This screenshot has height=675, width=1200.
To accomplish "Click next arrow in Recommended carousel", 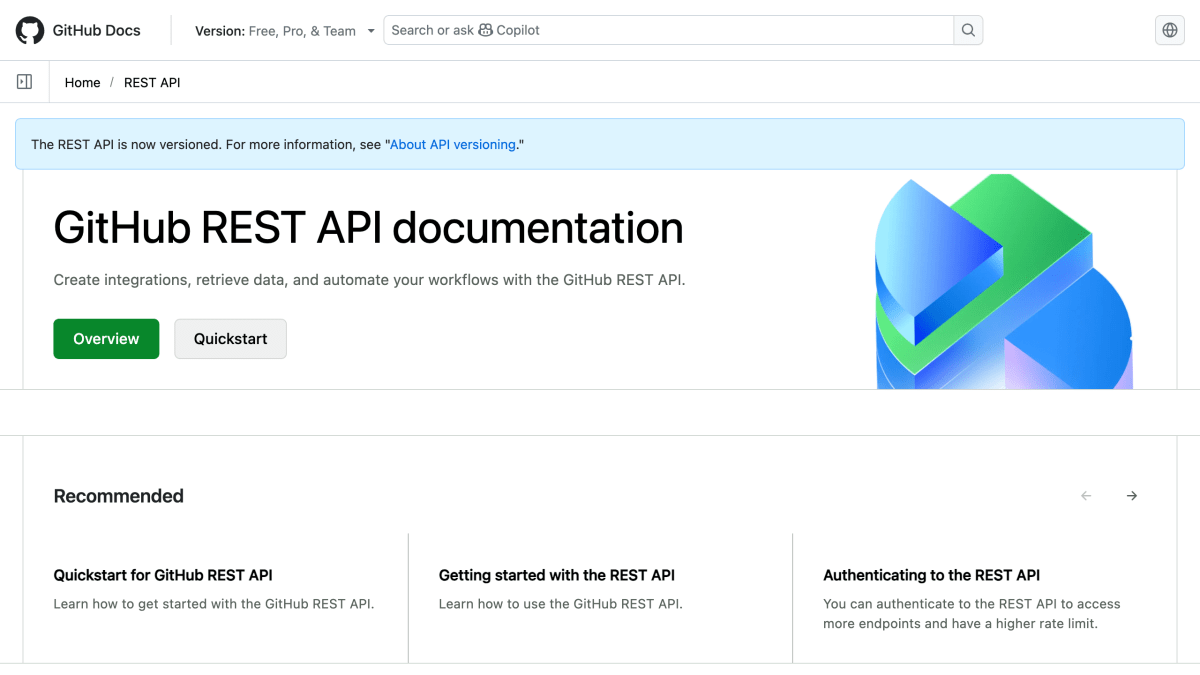I will (1132, 496).
